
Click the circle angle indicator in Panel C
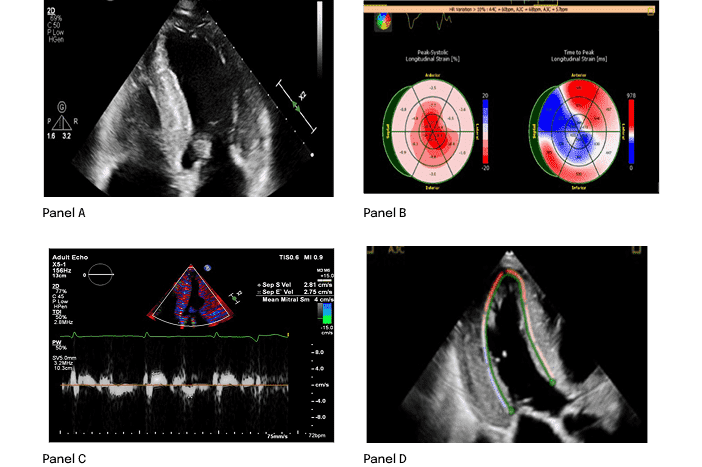(x=100, y=274)
